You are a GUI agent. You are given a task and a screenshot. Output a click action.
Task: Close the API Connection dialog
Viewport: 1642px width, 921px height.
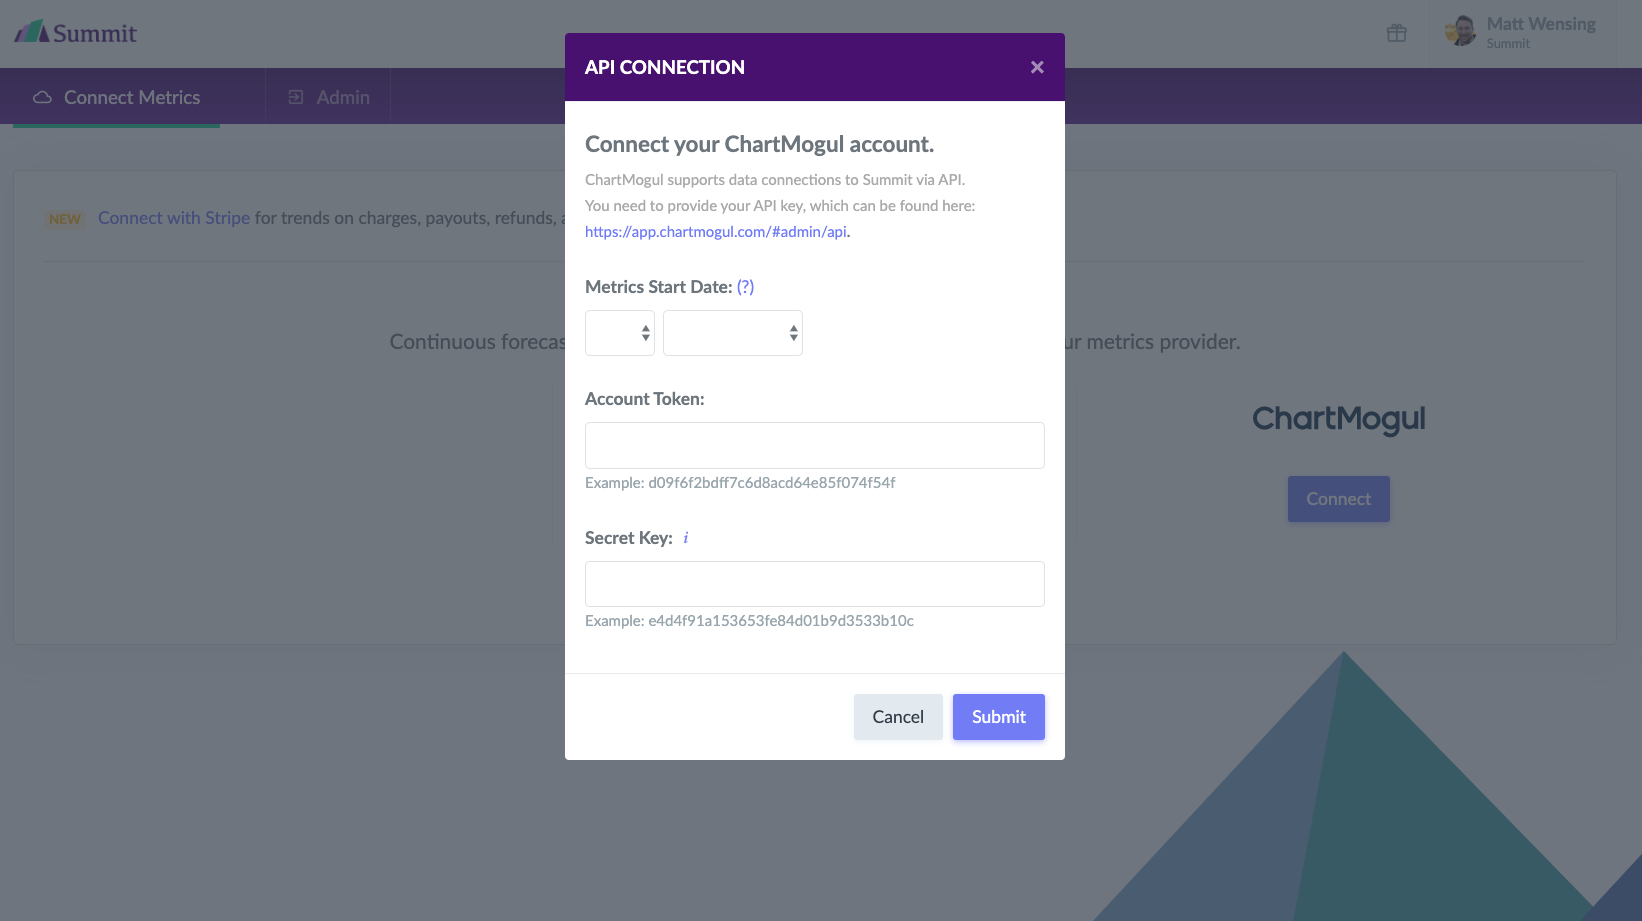[x=1037, y=67]
